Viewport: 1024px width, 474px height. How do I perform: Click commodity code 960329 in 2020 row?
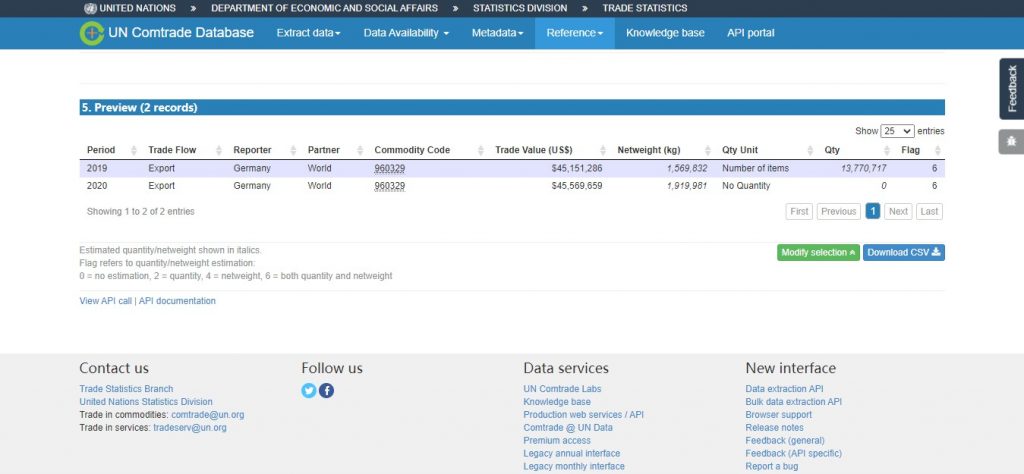click(x=390, y=186)
